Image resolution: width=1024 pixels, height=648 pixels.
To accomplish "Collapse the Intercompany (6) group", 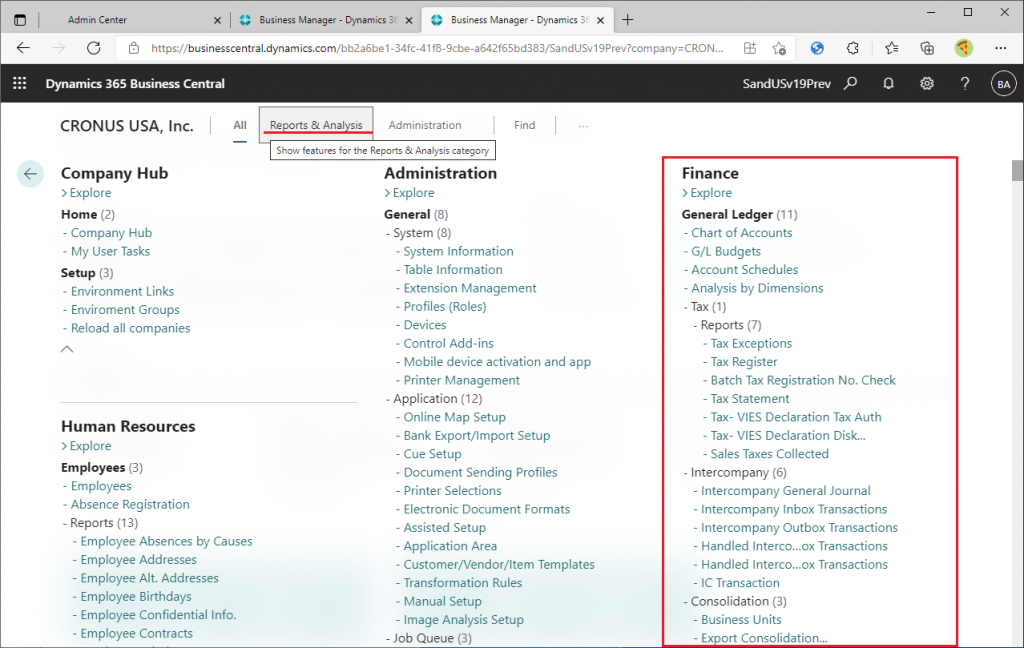I will point(735,472).
